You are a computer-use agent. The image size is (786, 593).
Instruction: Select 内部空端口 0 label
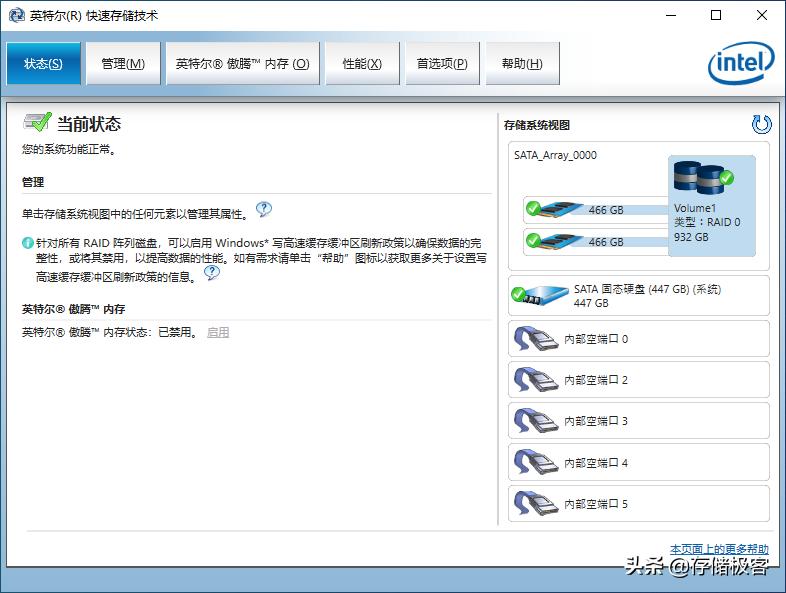point(596,339)
